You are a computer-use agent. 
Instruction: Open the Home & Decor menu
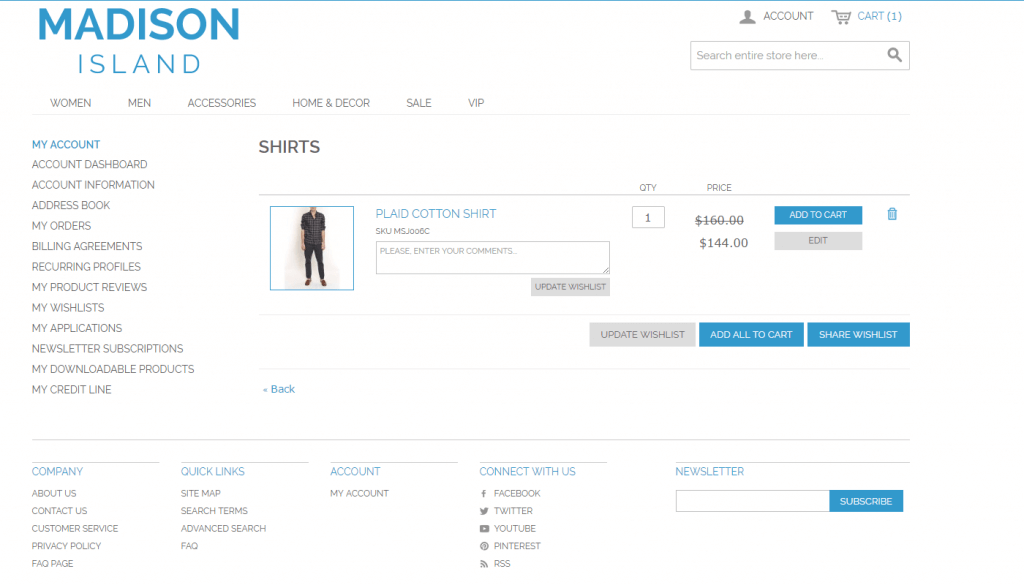(331, 103)
